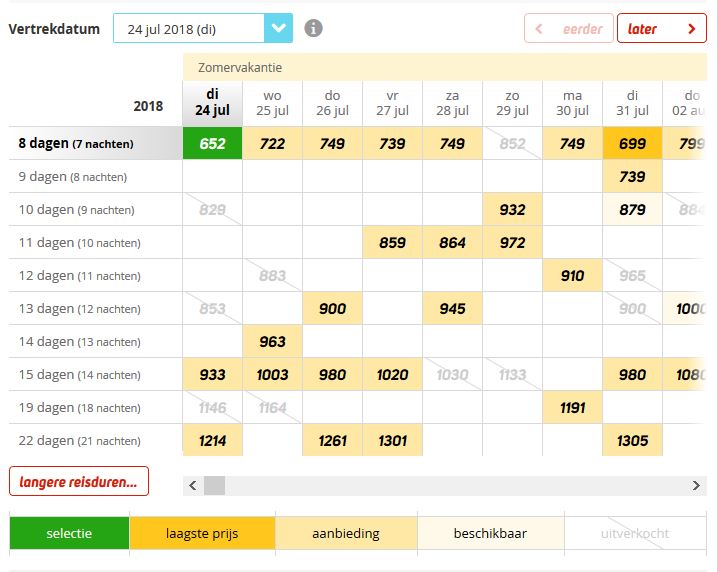Viewport: 717px width, 572px height.
Task: Click langere reisduren button
Action: (x=79, y=481)
